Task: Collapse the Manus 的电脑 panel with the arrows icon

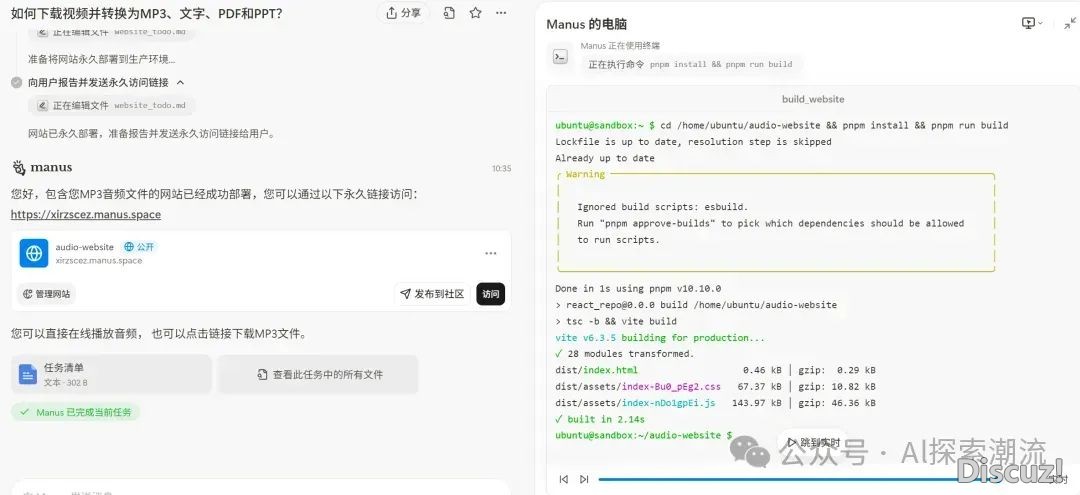Action: 1070,23
